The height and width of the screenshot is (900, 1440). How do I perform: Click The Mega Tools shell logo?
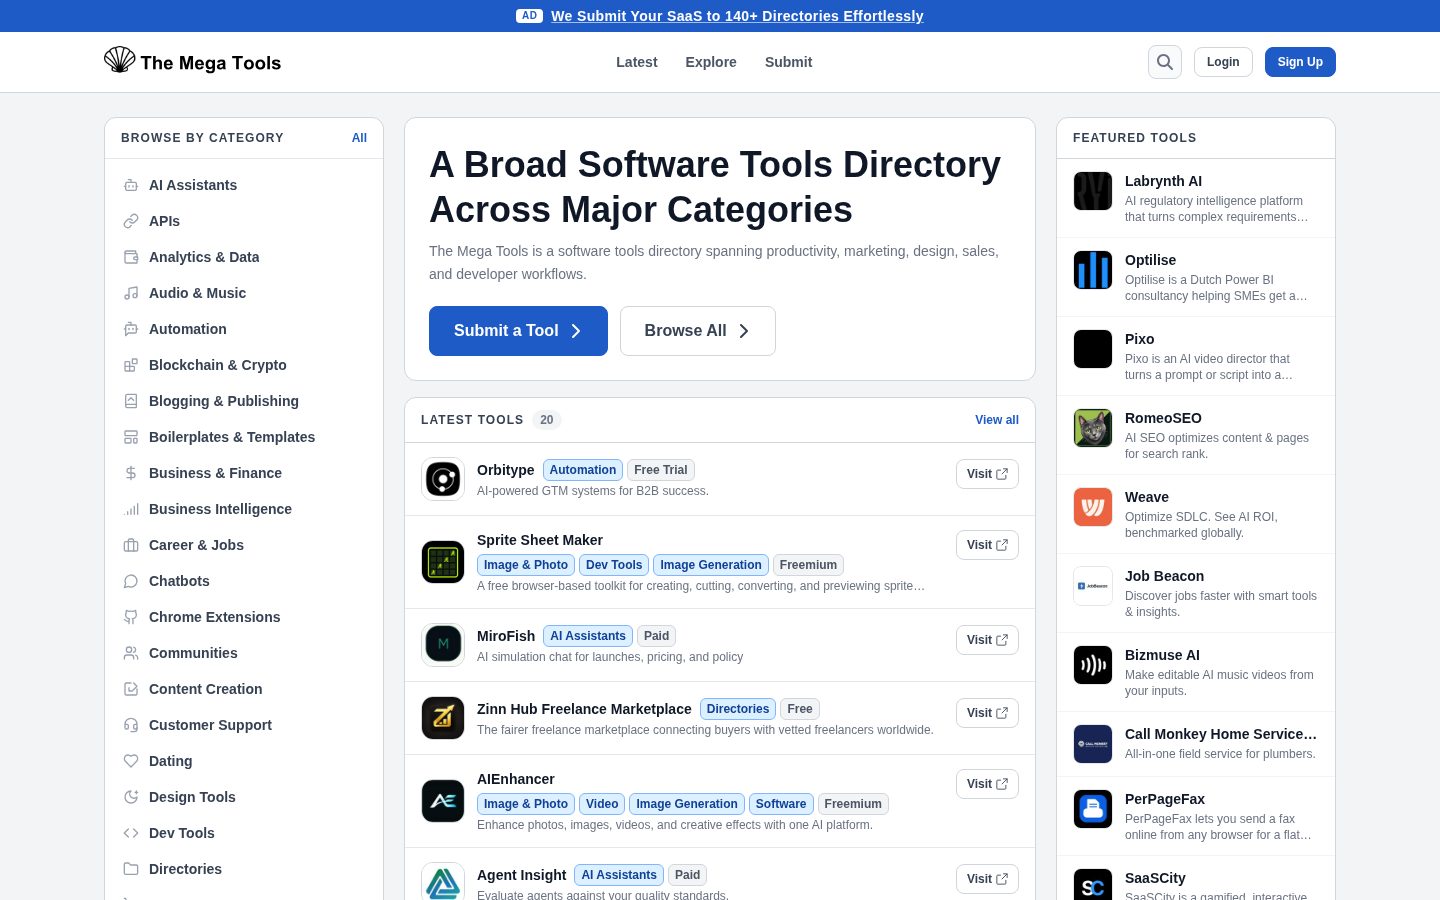point(120,60)
